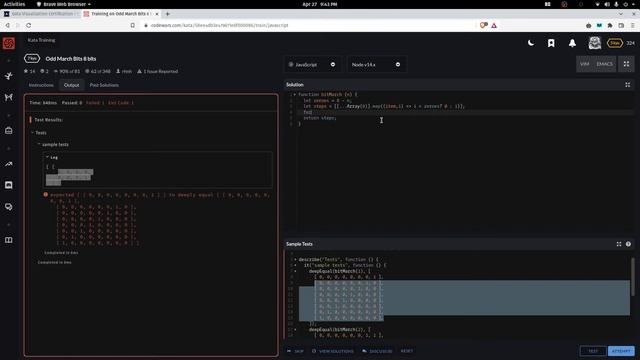
Task: Open the Discord chat sidebar icon
Action: pyautogui.click(x=9, y=185)
